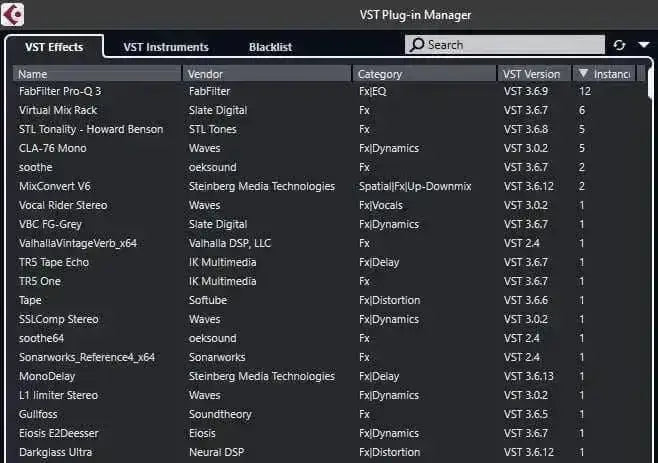Click the magnifier icon in search field
Viewport: 658px width, 463px height.
[x=416, y=45]
